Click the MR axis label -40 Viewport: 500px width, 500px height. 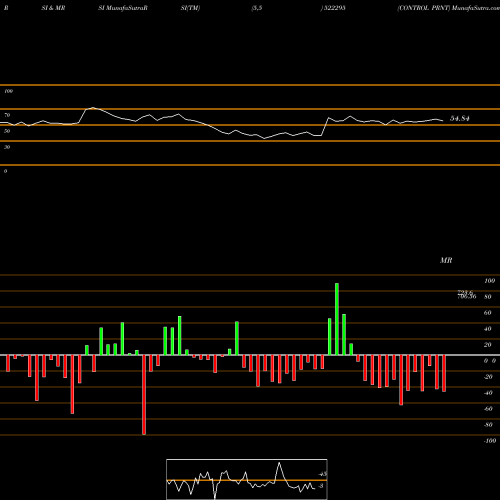point(488,393)
